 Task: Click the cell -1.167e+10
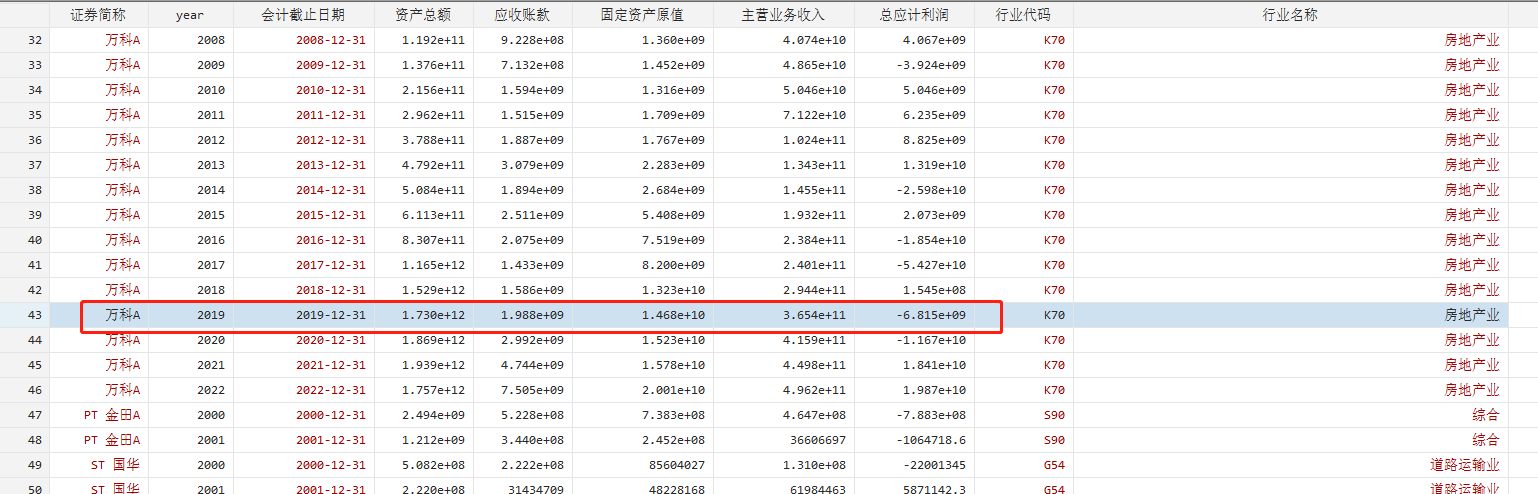(930, 340)
